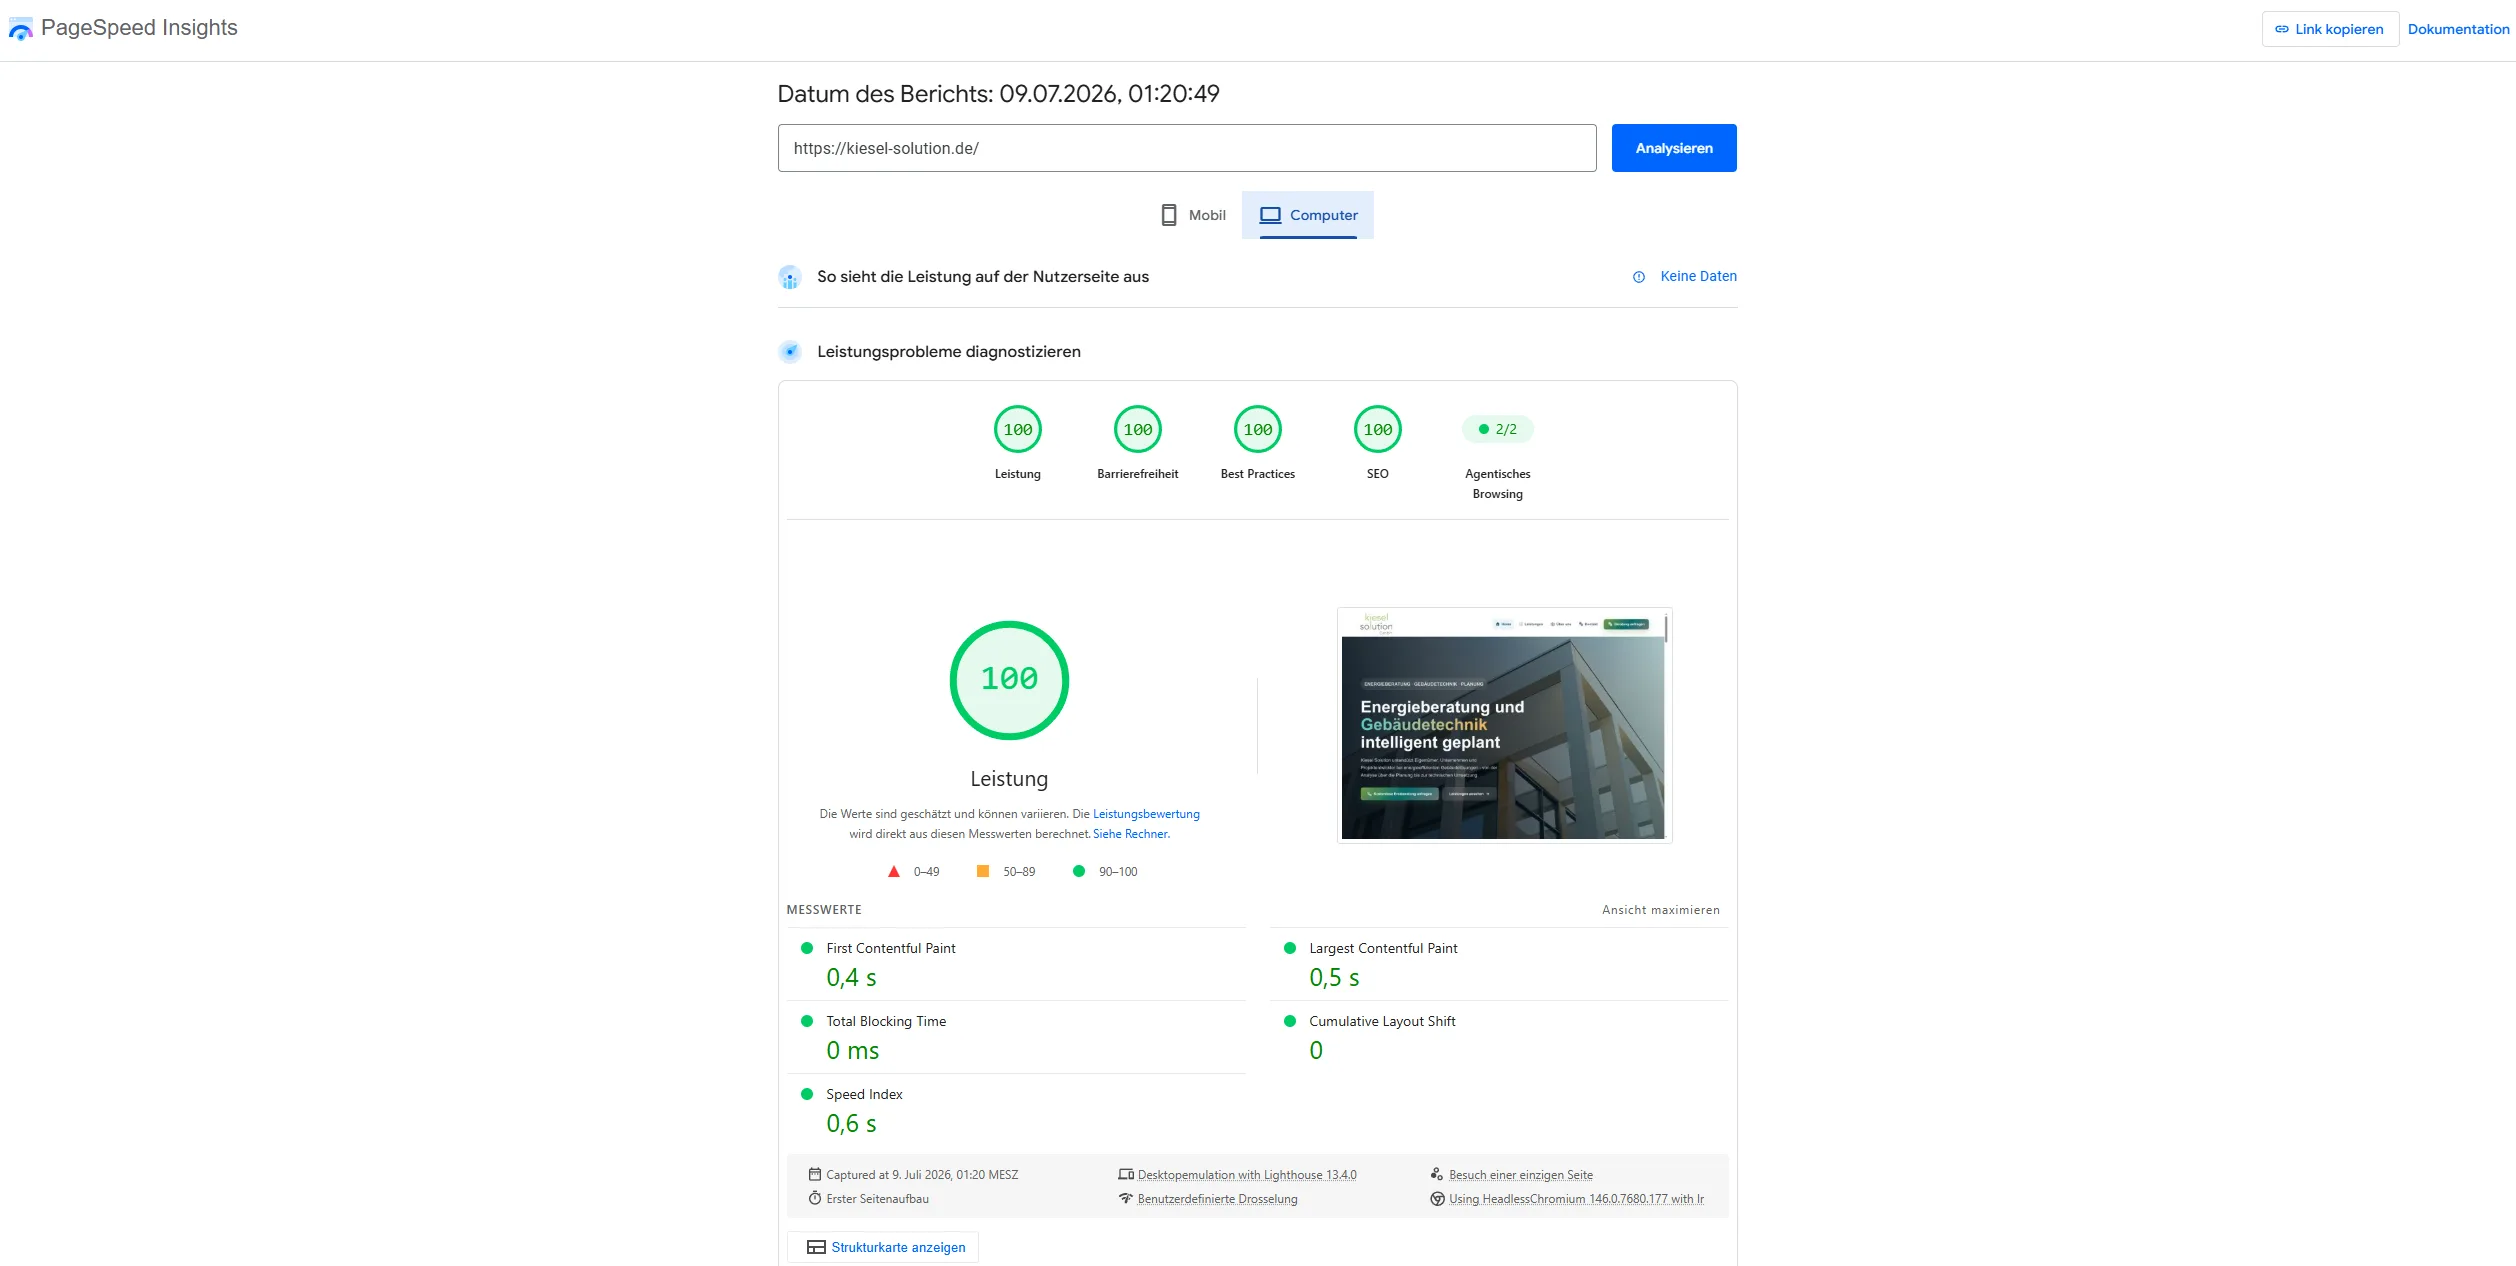The width and height of the screenshot is (2516, 1266).
Task: Click the stopwatch icon beside Erster Seitenaufbau
Action: [815, 1199]
